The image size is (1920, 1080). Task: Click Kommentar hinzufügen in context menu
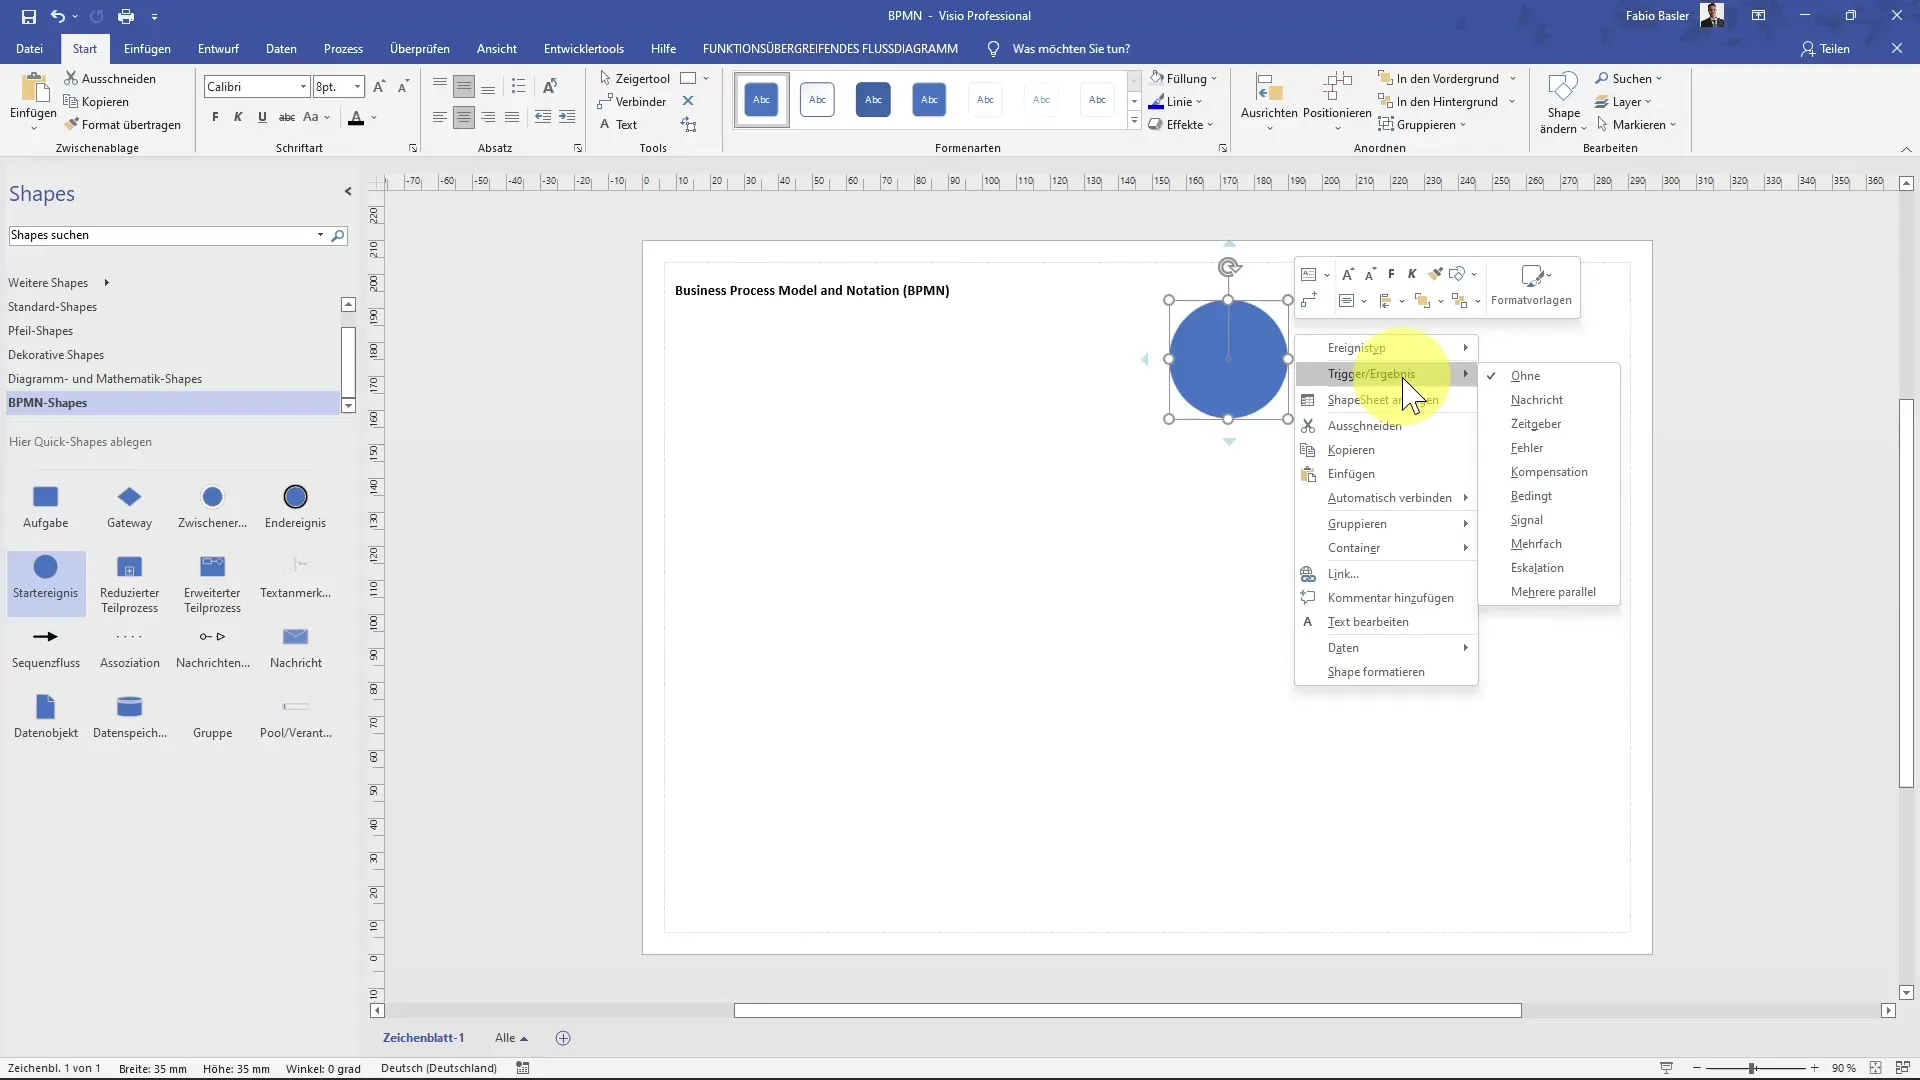coord(1386,598)
